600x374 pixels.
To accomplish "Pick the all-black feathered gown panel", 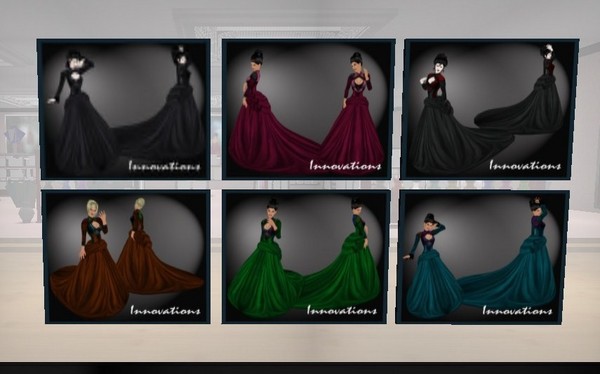I will coord(124,109).
